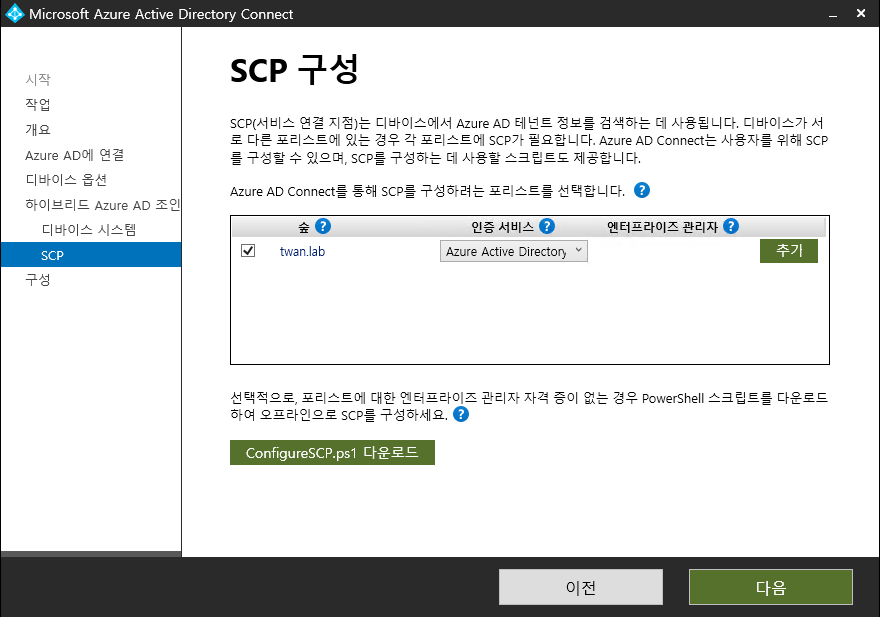The image size is (880, 617).
Task: Download the ConfigureSCP.ps1 script
Action: (332, 453)
